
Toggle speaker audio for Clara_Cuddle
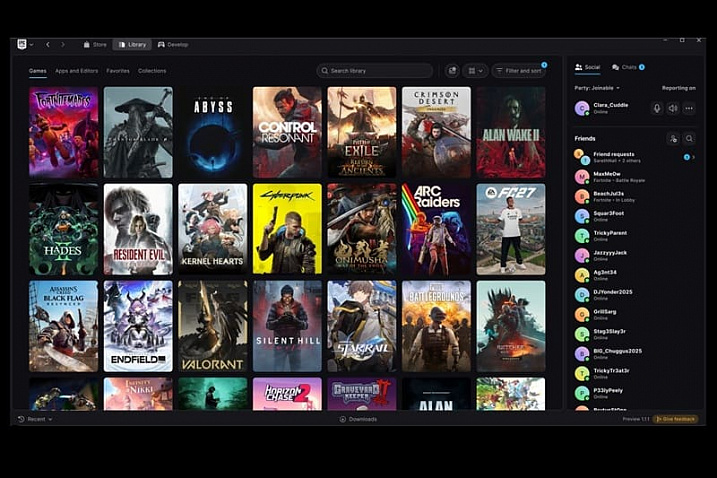coord(673,108)
